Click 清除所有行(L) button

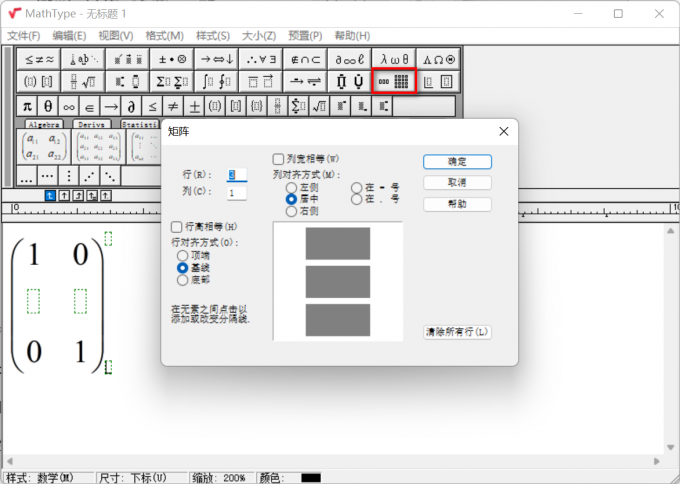point(457,332)
